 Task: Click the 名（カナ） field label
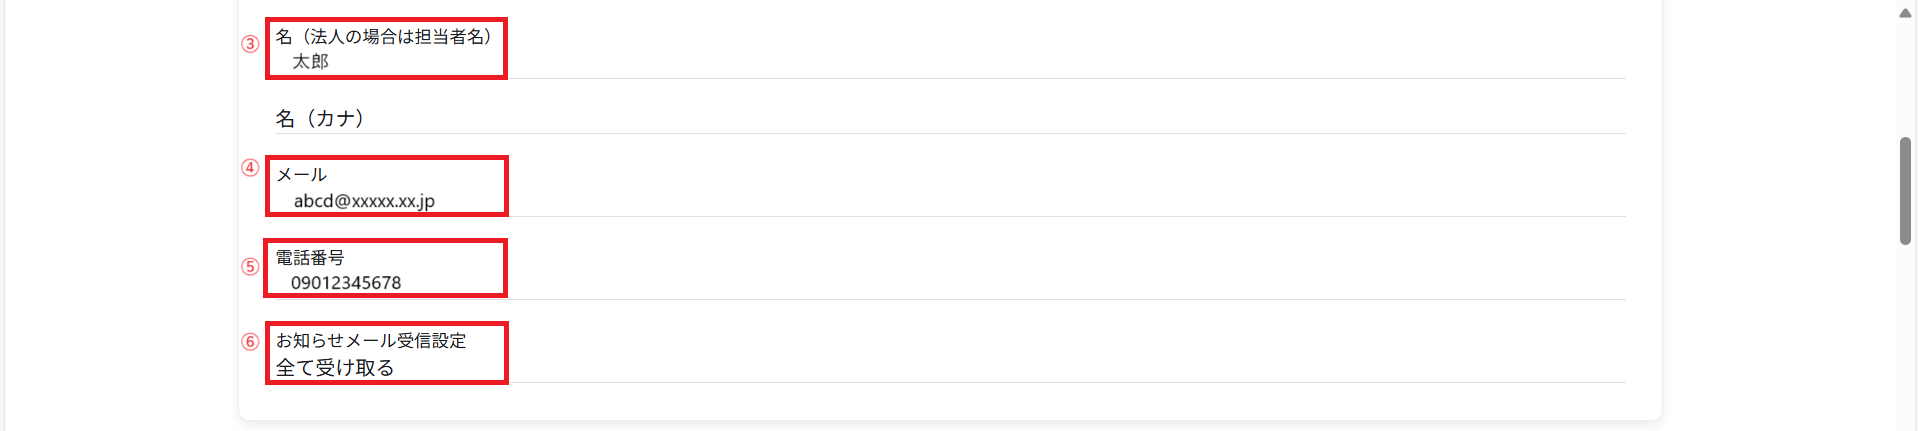click(320, 119)
